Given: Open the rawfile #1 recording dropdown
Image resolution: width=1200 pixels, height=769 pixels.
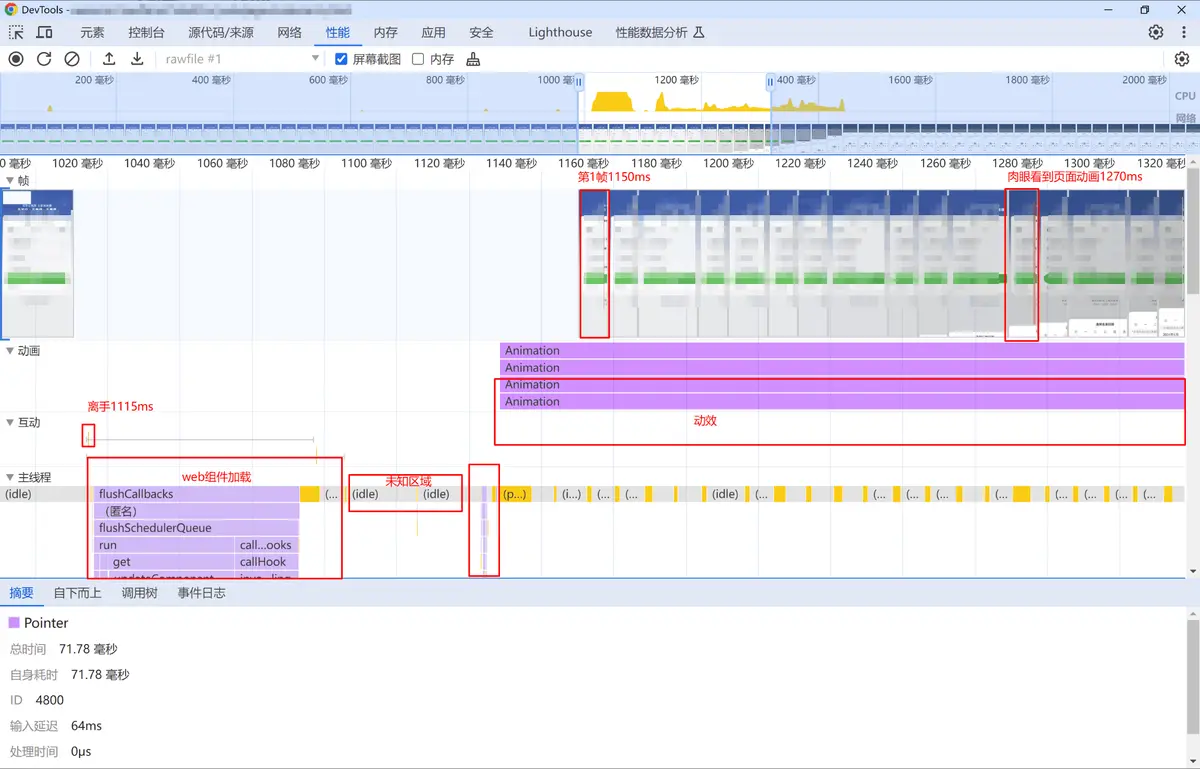Looking at the screenshot, I should pos(241,59).
